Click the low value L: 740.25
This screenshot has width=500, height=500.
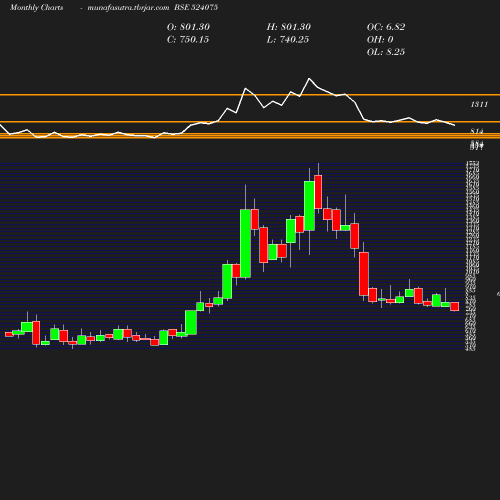click(288, 40)
